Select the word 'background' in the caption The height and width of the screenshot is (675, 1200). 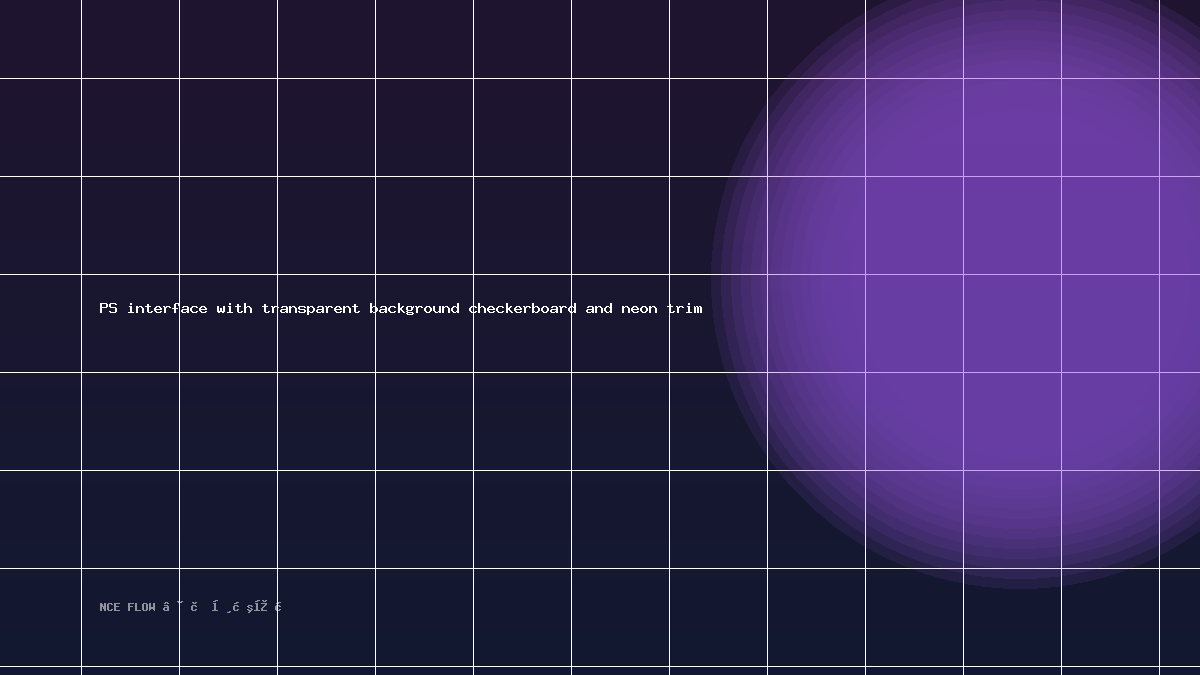point(414,308)
